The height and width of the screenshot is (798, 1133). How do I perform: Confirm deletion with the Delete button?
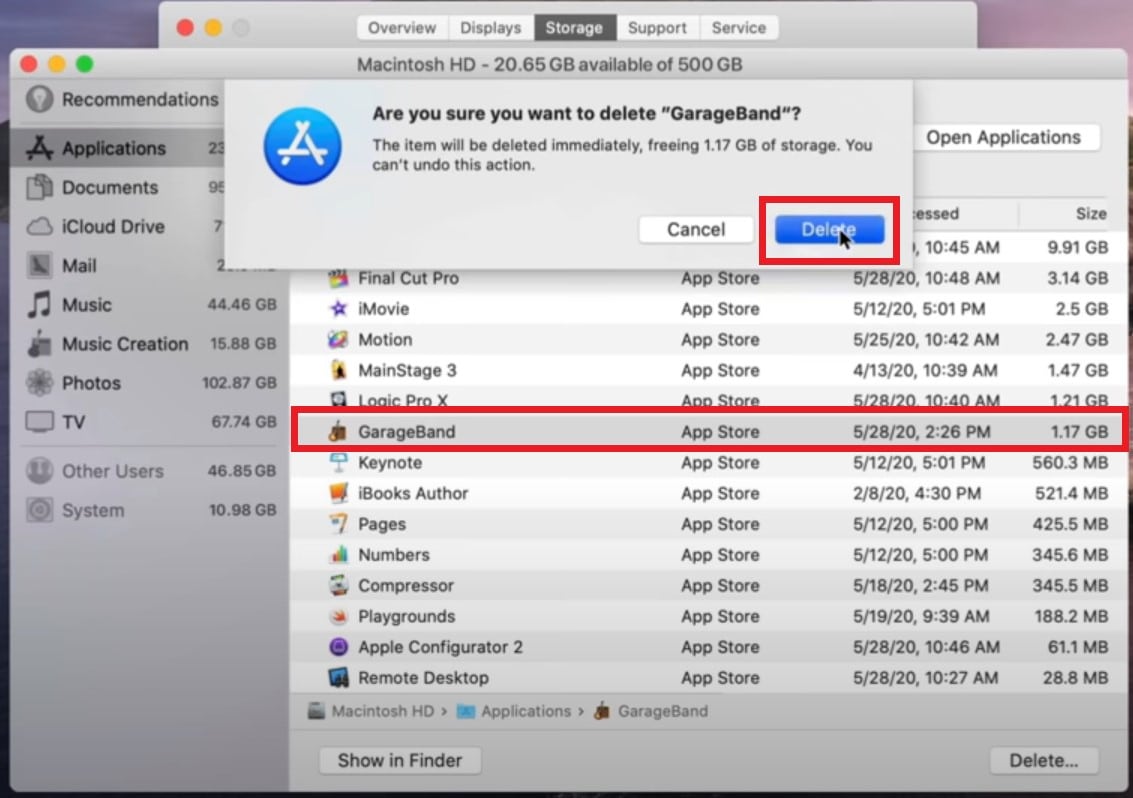(827, 229)
